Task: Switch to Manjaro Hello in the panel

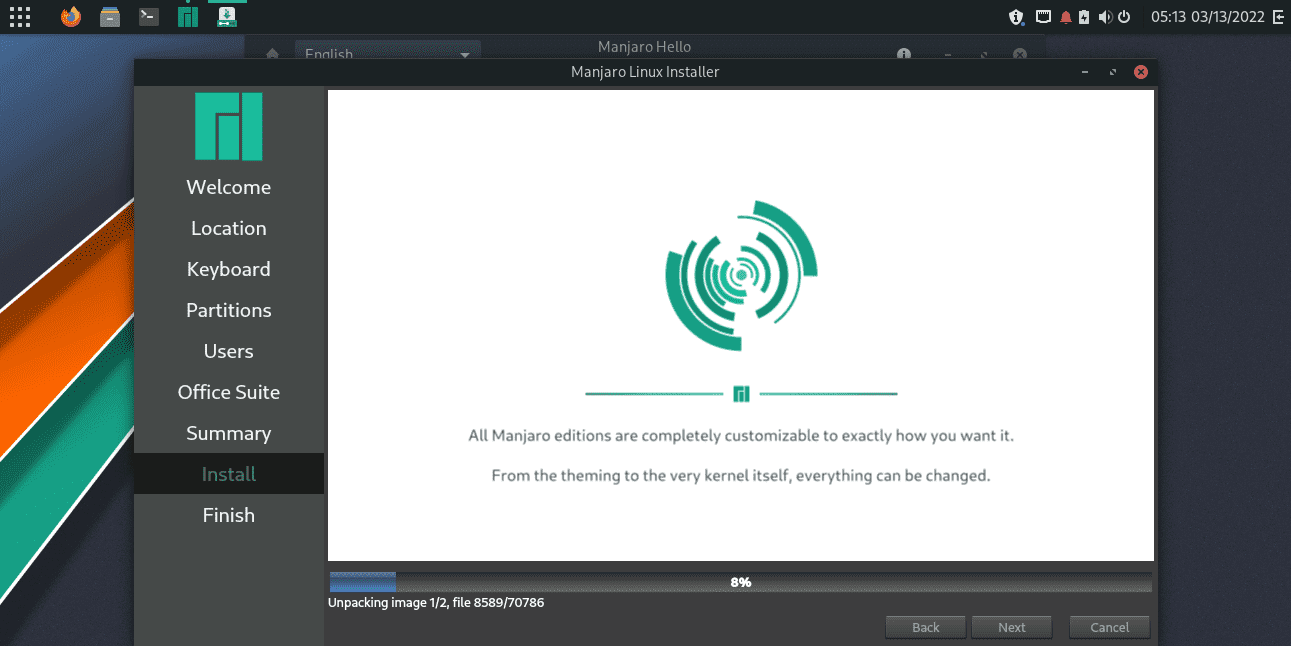Action: (x=188, y=16)
